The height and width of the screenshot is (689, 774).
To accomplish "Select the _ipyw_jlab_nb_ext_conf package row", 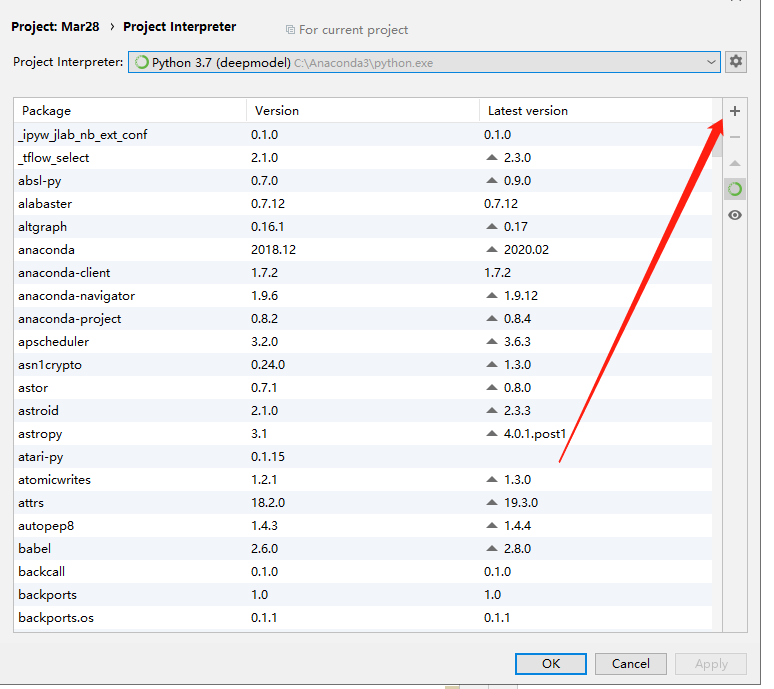I will (363, 135).
